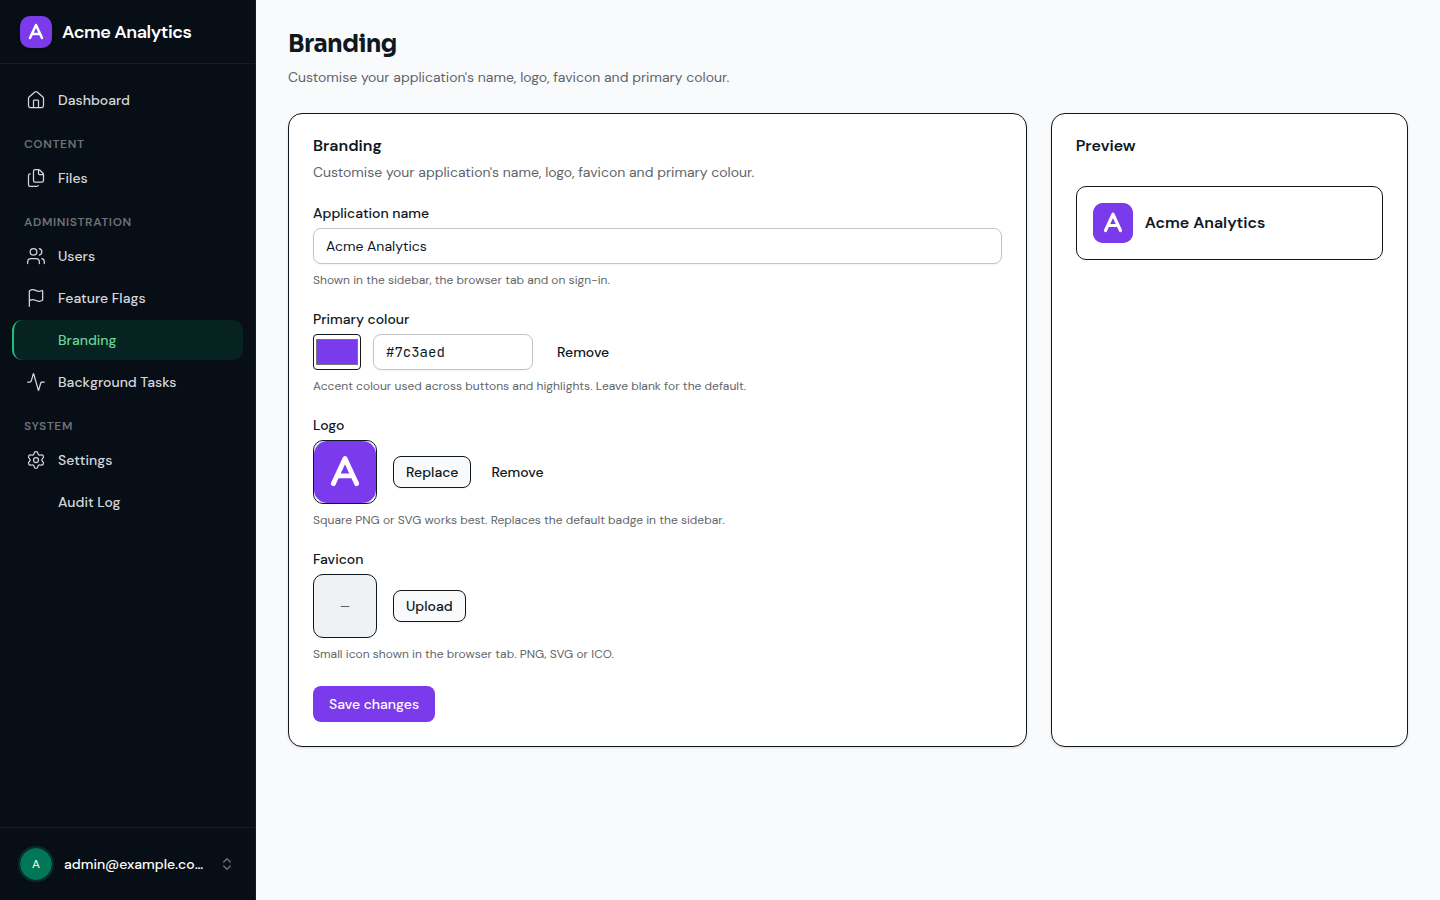Open the Settings page label
This screenshot has height=900, width=1440.
point(85,460)
